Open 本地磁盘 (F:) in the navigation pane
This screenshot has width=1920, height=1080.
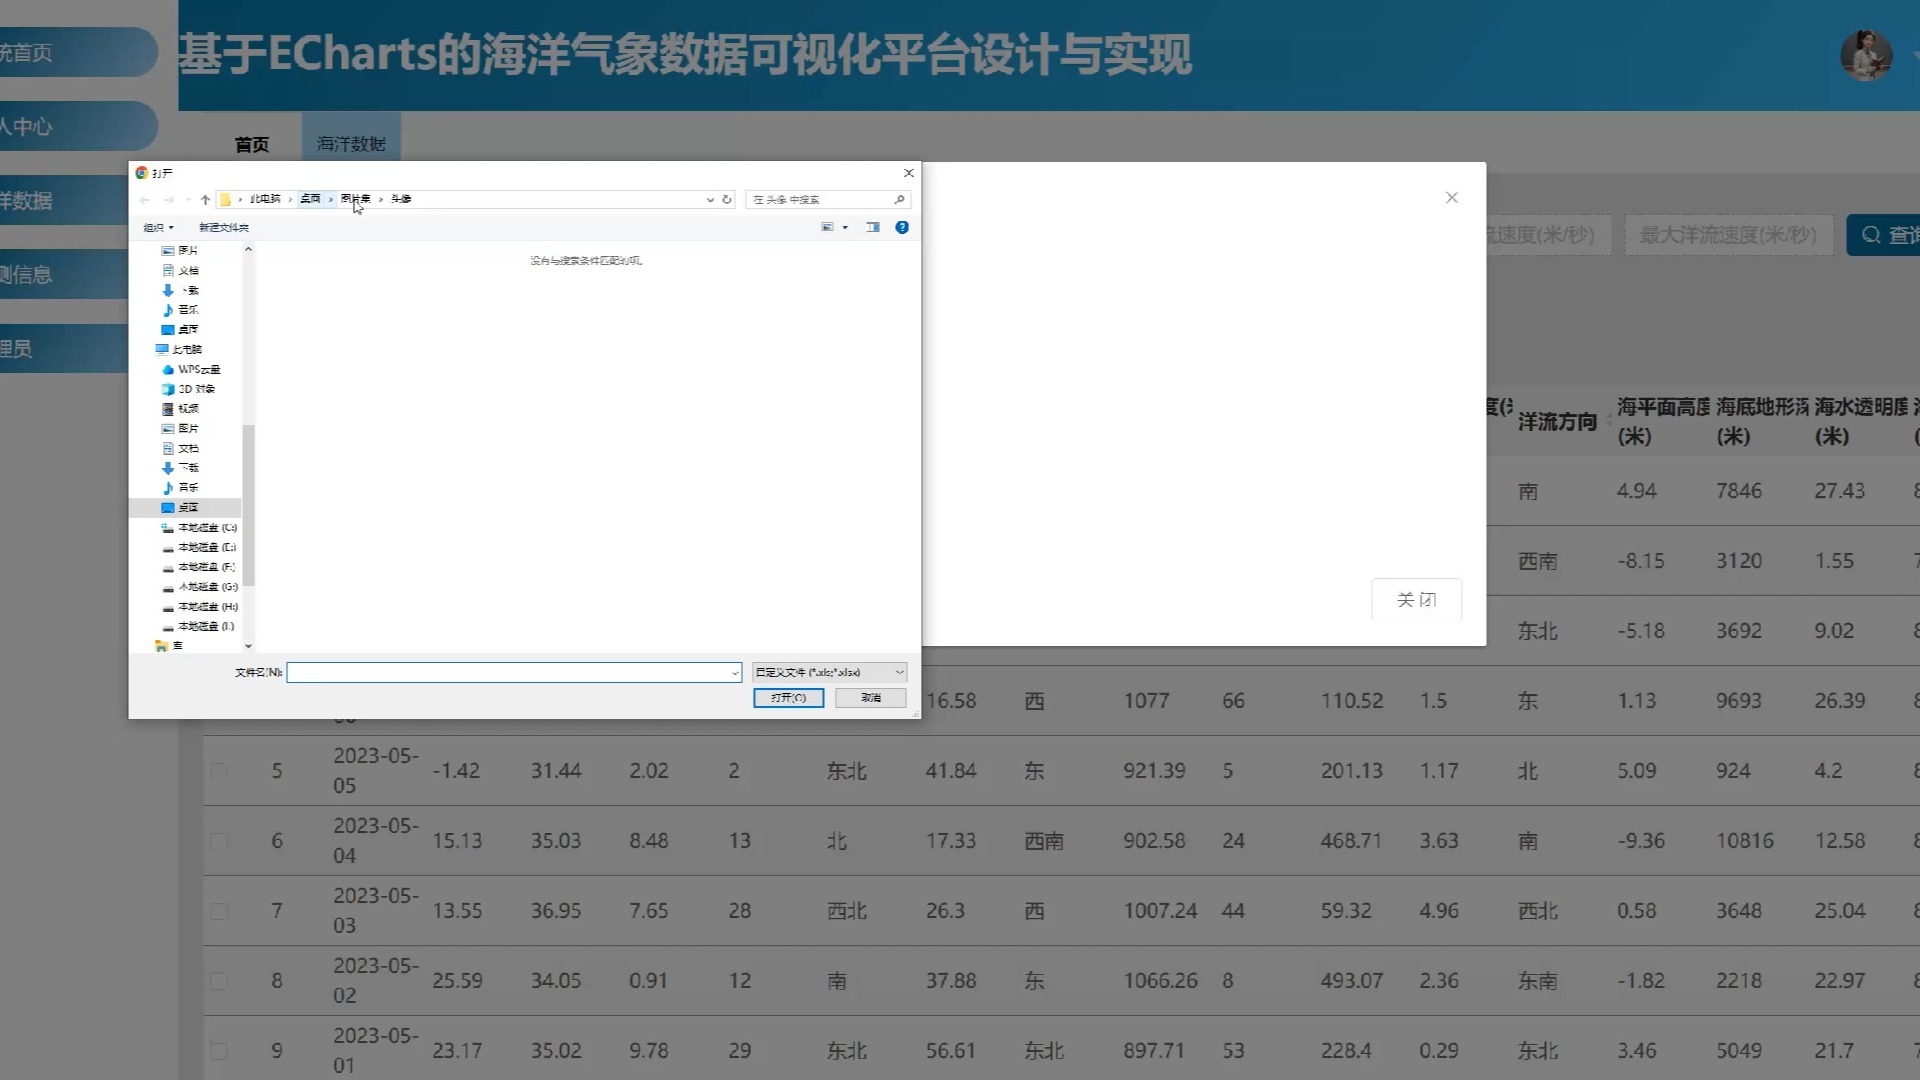[200, 567]
